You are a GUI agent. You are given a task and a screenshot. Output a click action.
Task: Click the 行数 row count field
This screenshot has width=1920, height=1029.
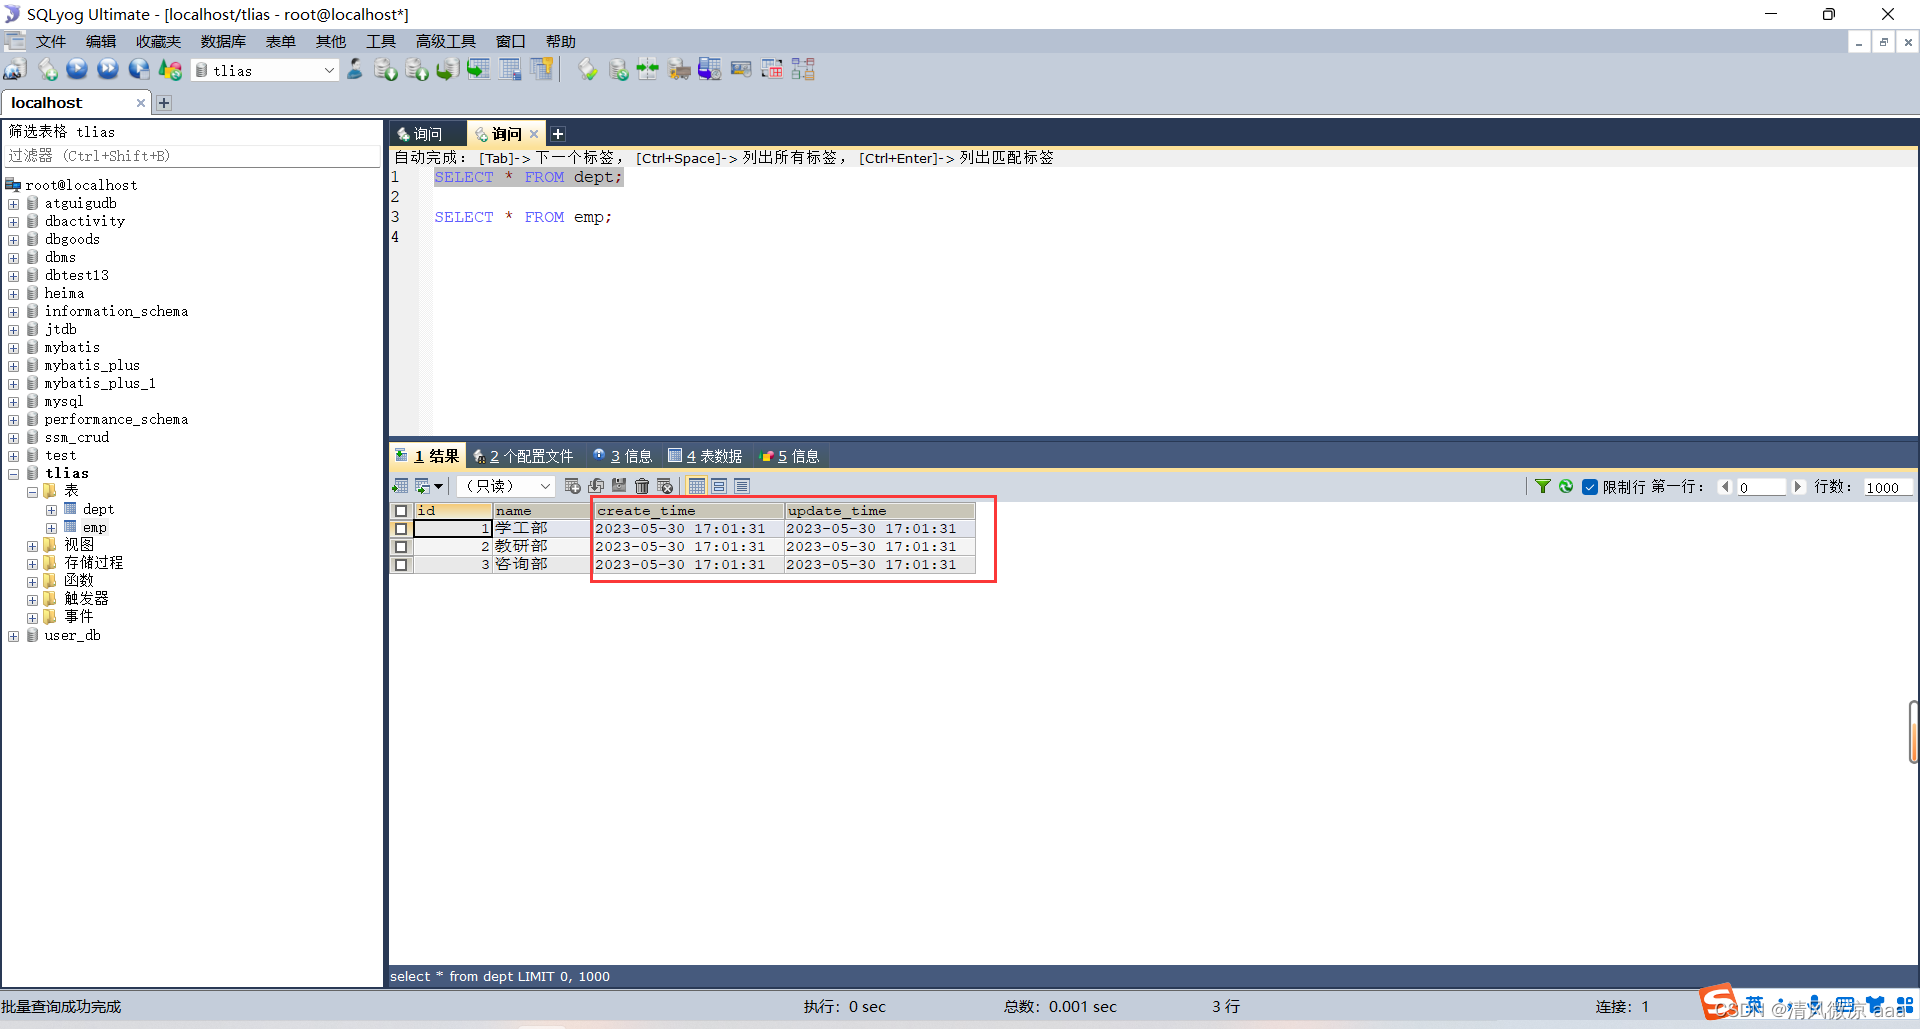pos(1887,487)
